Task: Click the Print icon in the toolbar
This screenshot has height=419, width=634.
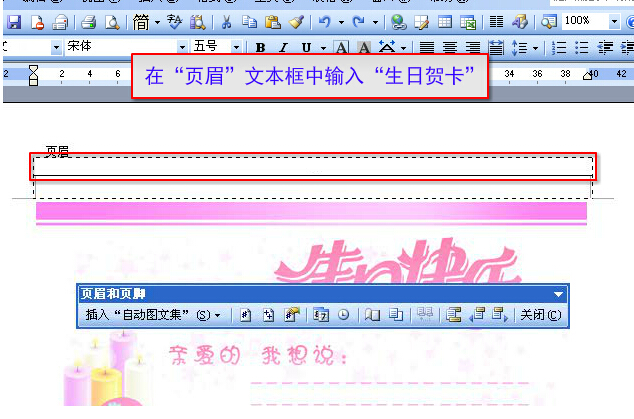Action: (x=88, y=21)
